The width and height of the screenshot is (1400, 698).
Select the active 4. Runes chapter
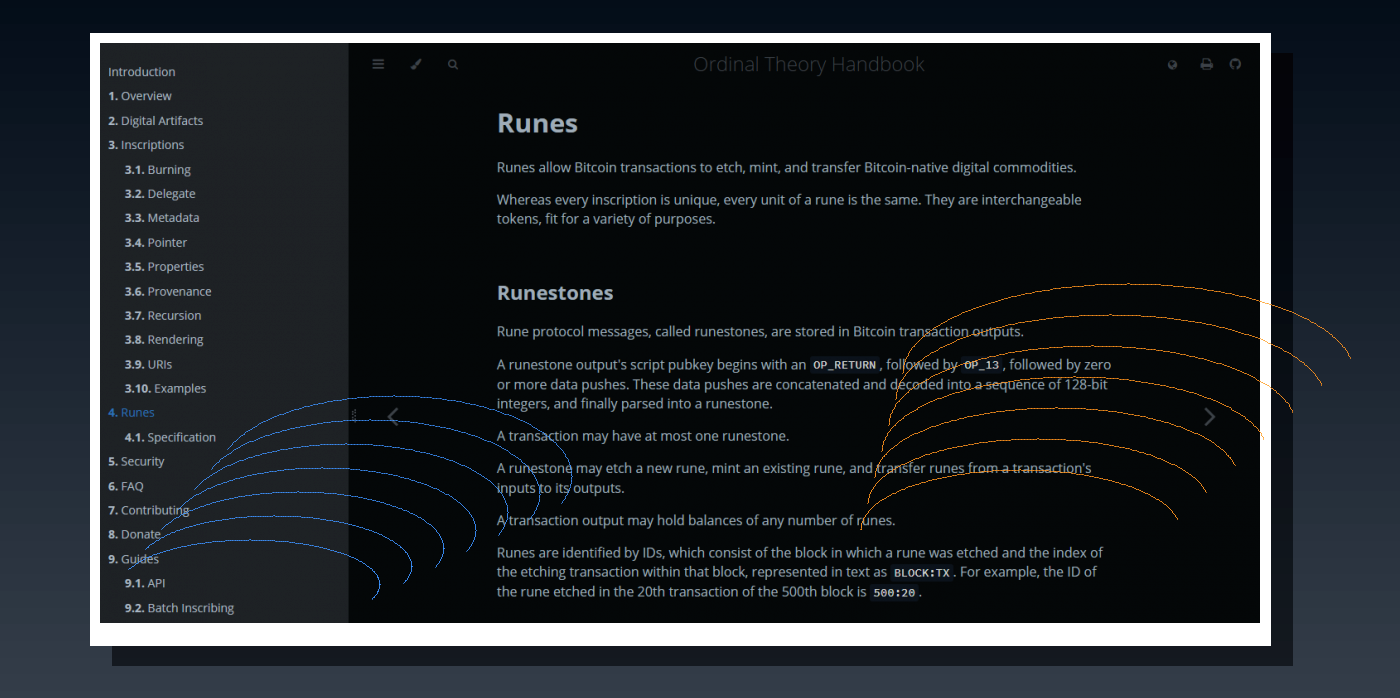[131, 412]
